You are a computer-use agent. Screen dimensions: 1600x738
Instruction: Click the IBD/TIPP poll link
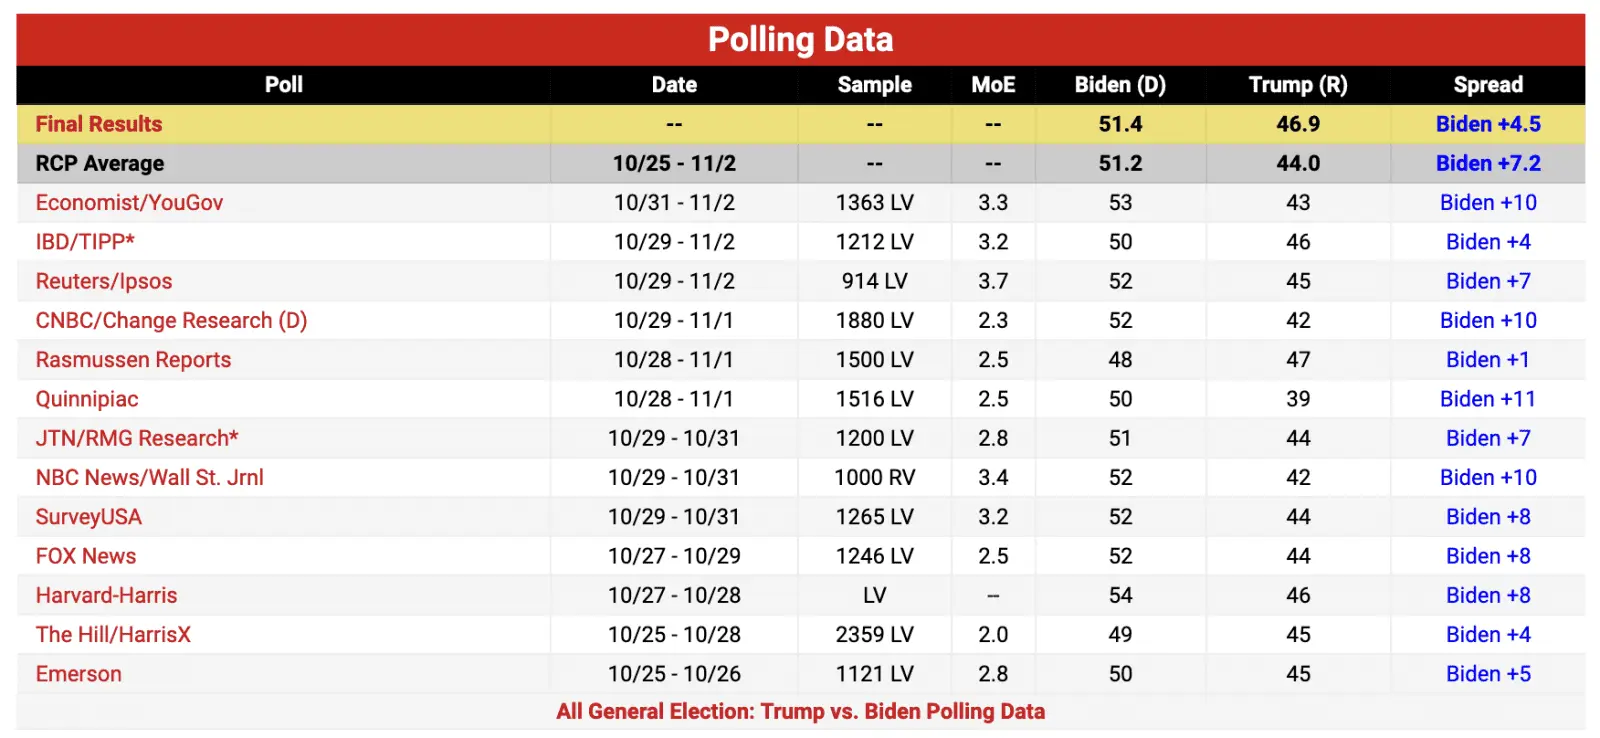click(85, 242)
